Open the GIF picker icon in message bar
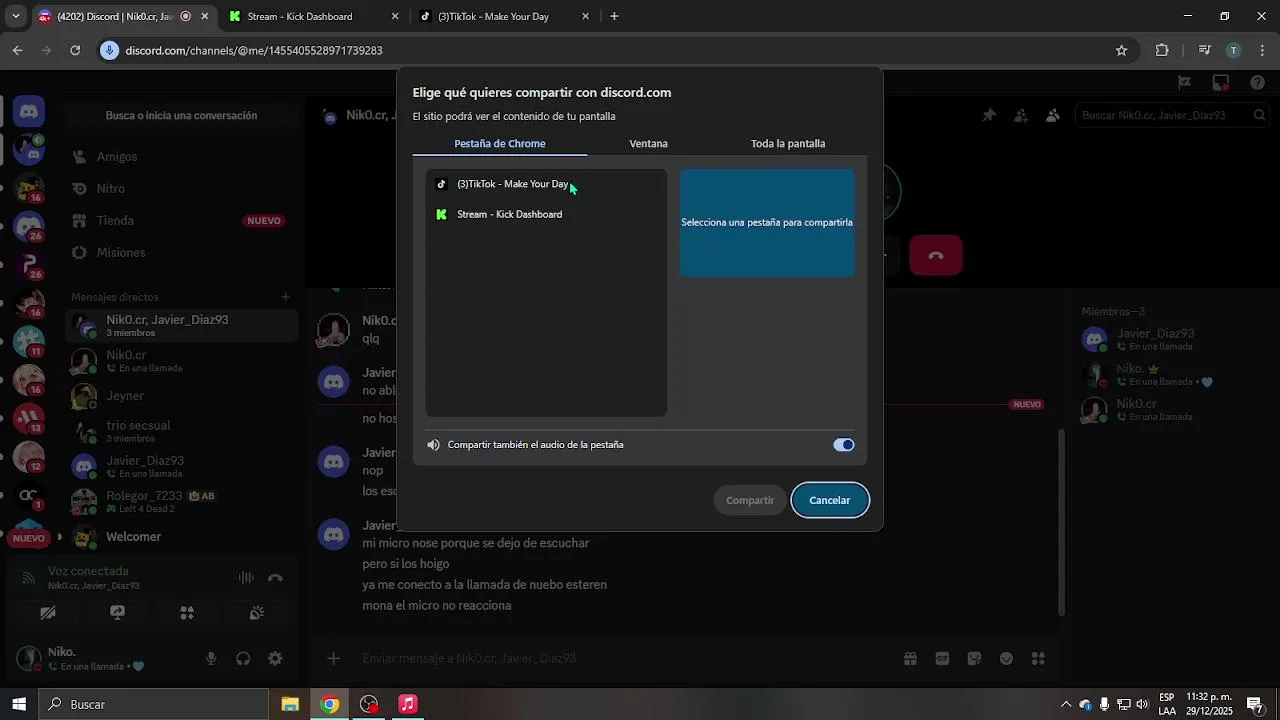The image size is (1280, 720). tap(942, 659)
